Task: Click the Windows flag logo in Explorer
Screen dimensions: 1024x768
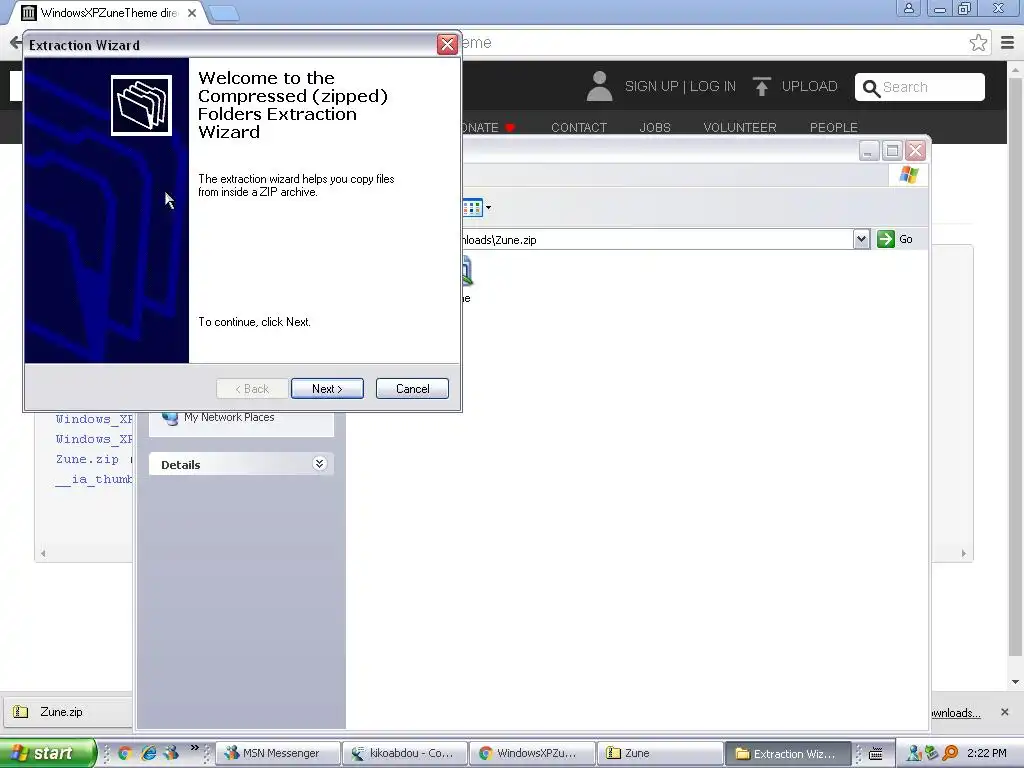Action: [x=908, y=175]
